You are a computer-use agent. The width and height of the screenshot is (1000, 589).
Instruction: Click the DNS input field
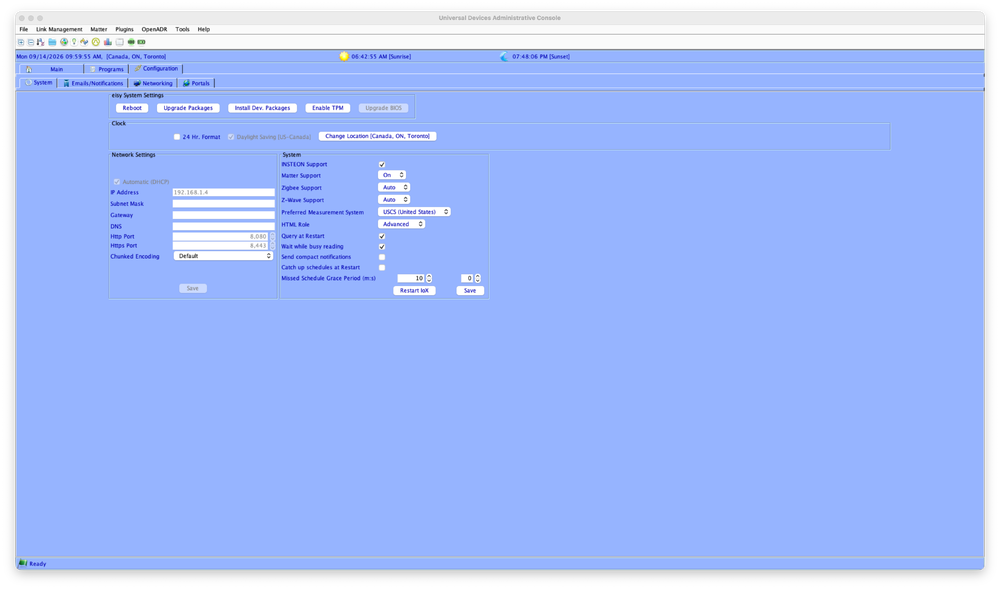pyautogui.click(x=223, y=226)
